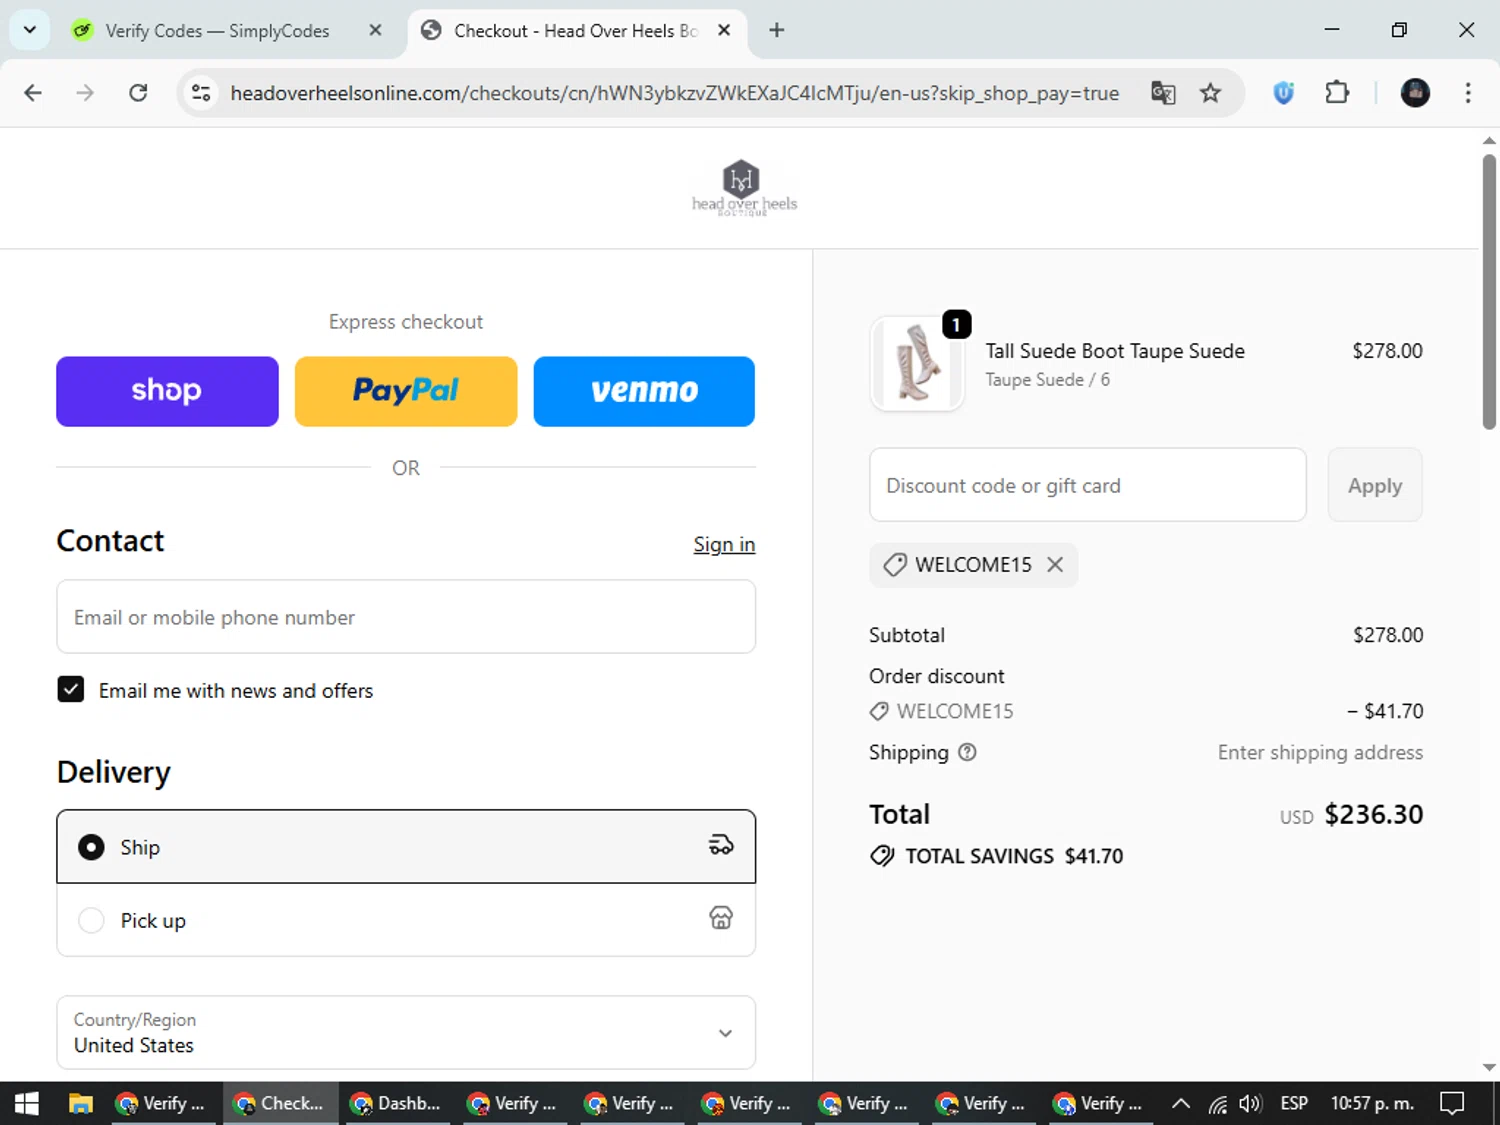This screenshot has width=1500, height=1125.
Task: Switch to Check... taskbar window
Action: coord(280,1104)
